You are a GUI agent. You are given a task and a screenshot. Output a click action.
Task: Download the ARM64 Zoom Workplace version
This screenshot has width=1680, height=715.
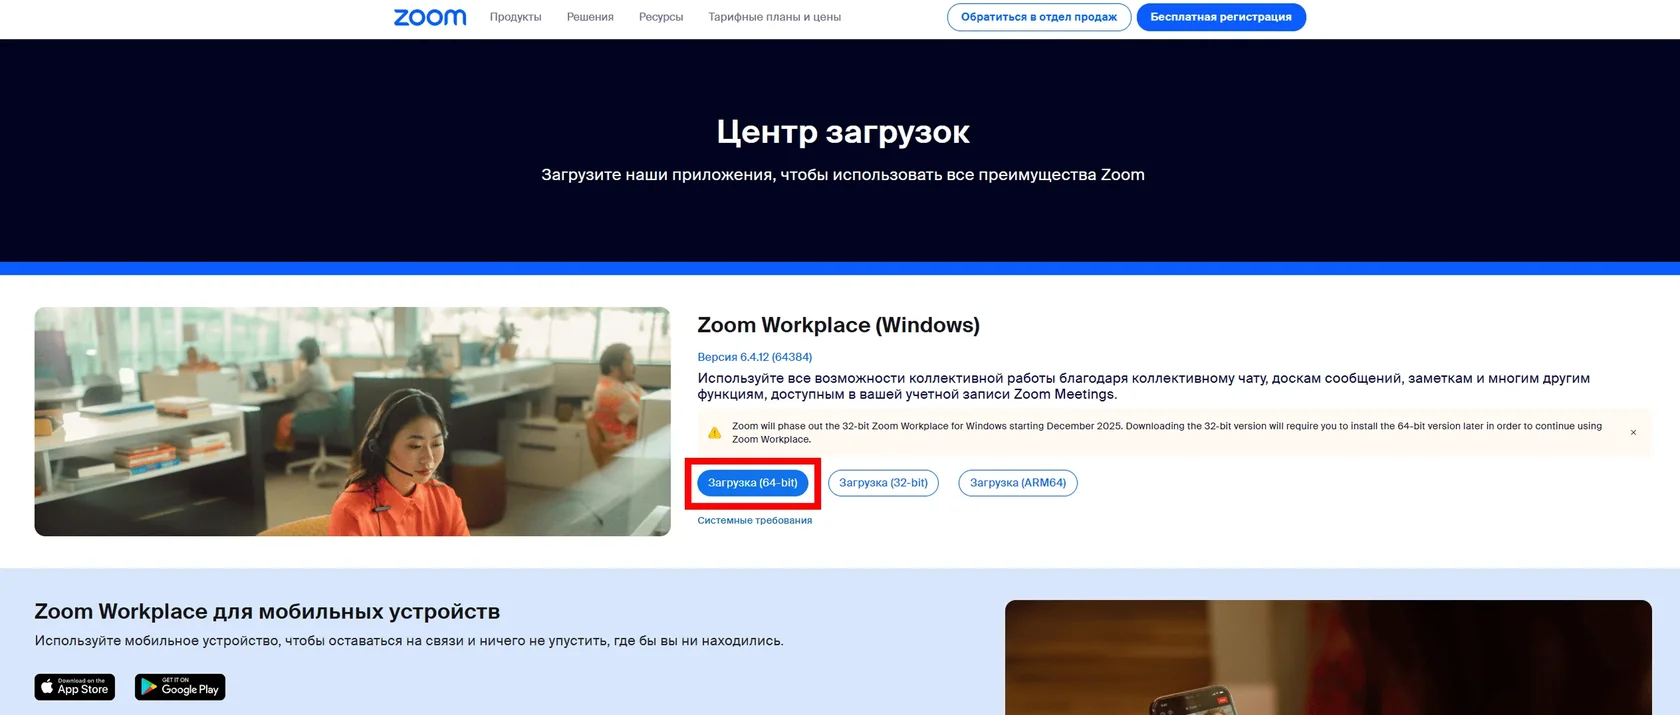tap(1018, 483)
